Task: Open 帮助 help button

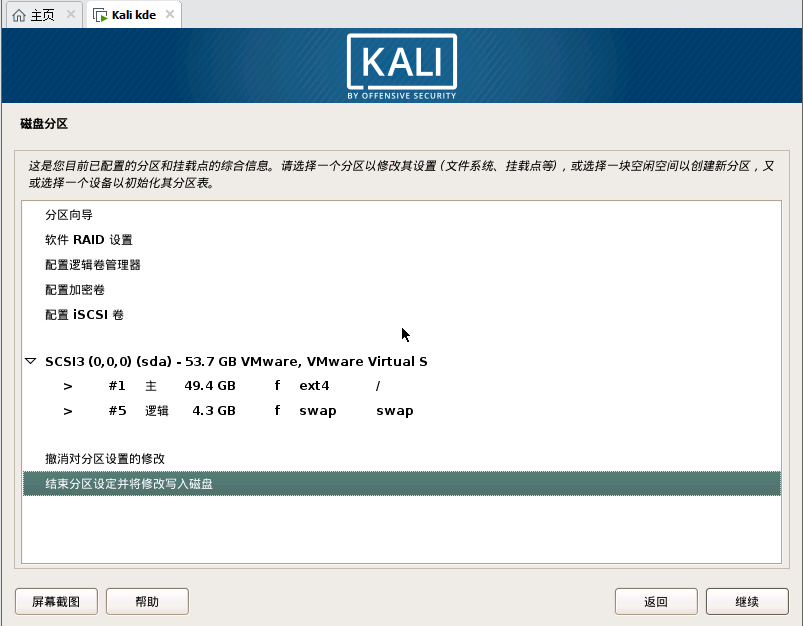Action: [x=147, y=601]
